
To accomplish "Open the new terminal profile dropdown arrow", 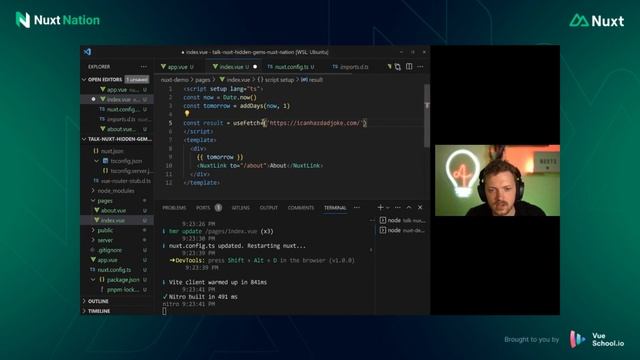I will (x=388, y=207).
